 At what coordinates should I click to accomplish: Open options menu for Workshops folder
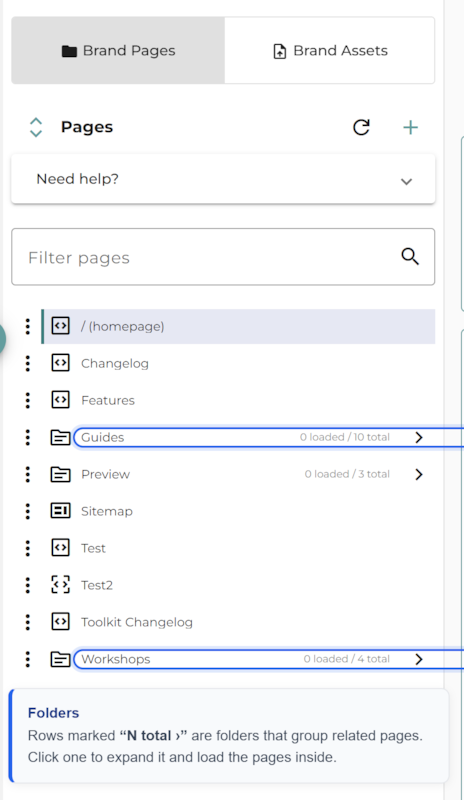click(28, 659)
